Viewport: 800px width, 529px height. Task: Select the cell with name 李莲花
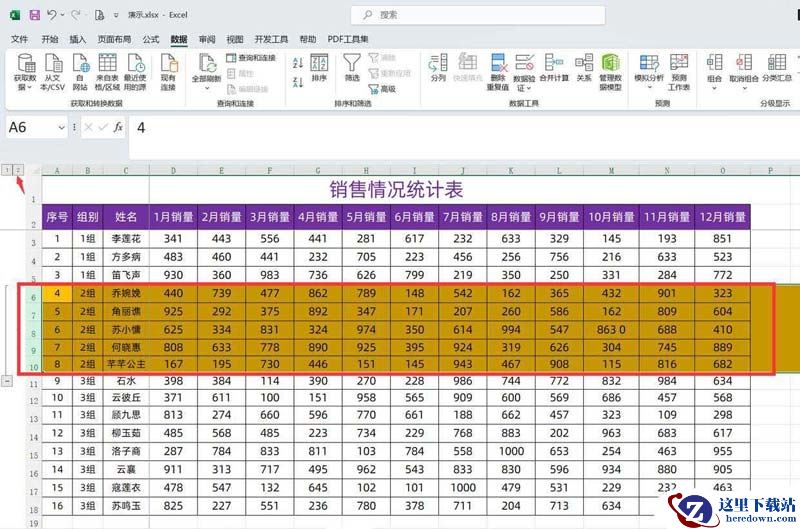pyautogui.click(x=126, y=239)
